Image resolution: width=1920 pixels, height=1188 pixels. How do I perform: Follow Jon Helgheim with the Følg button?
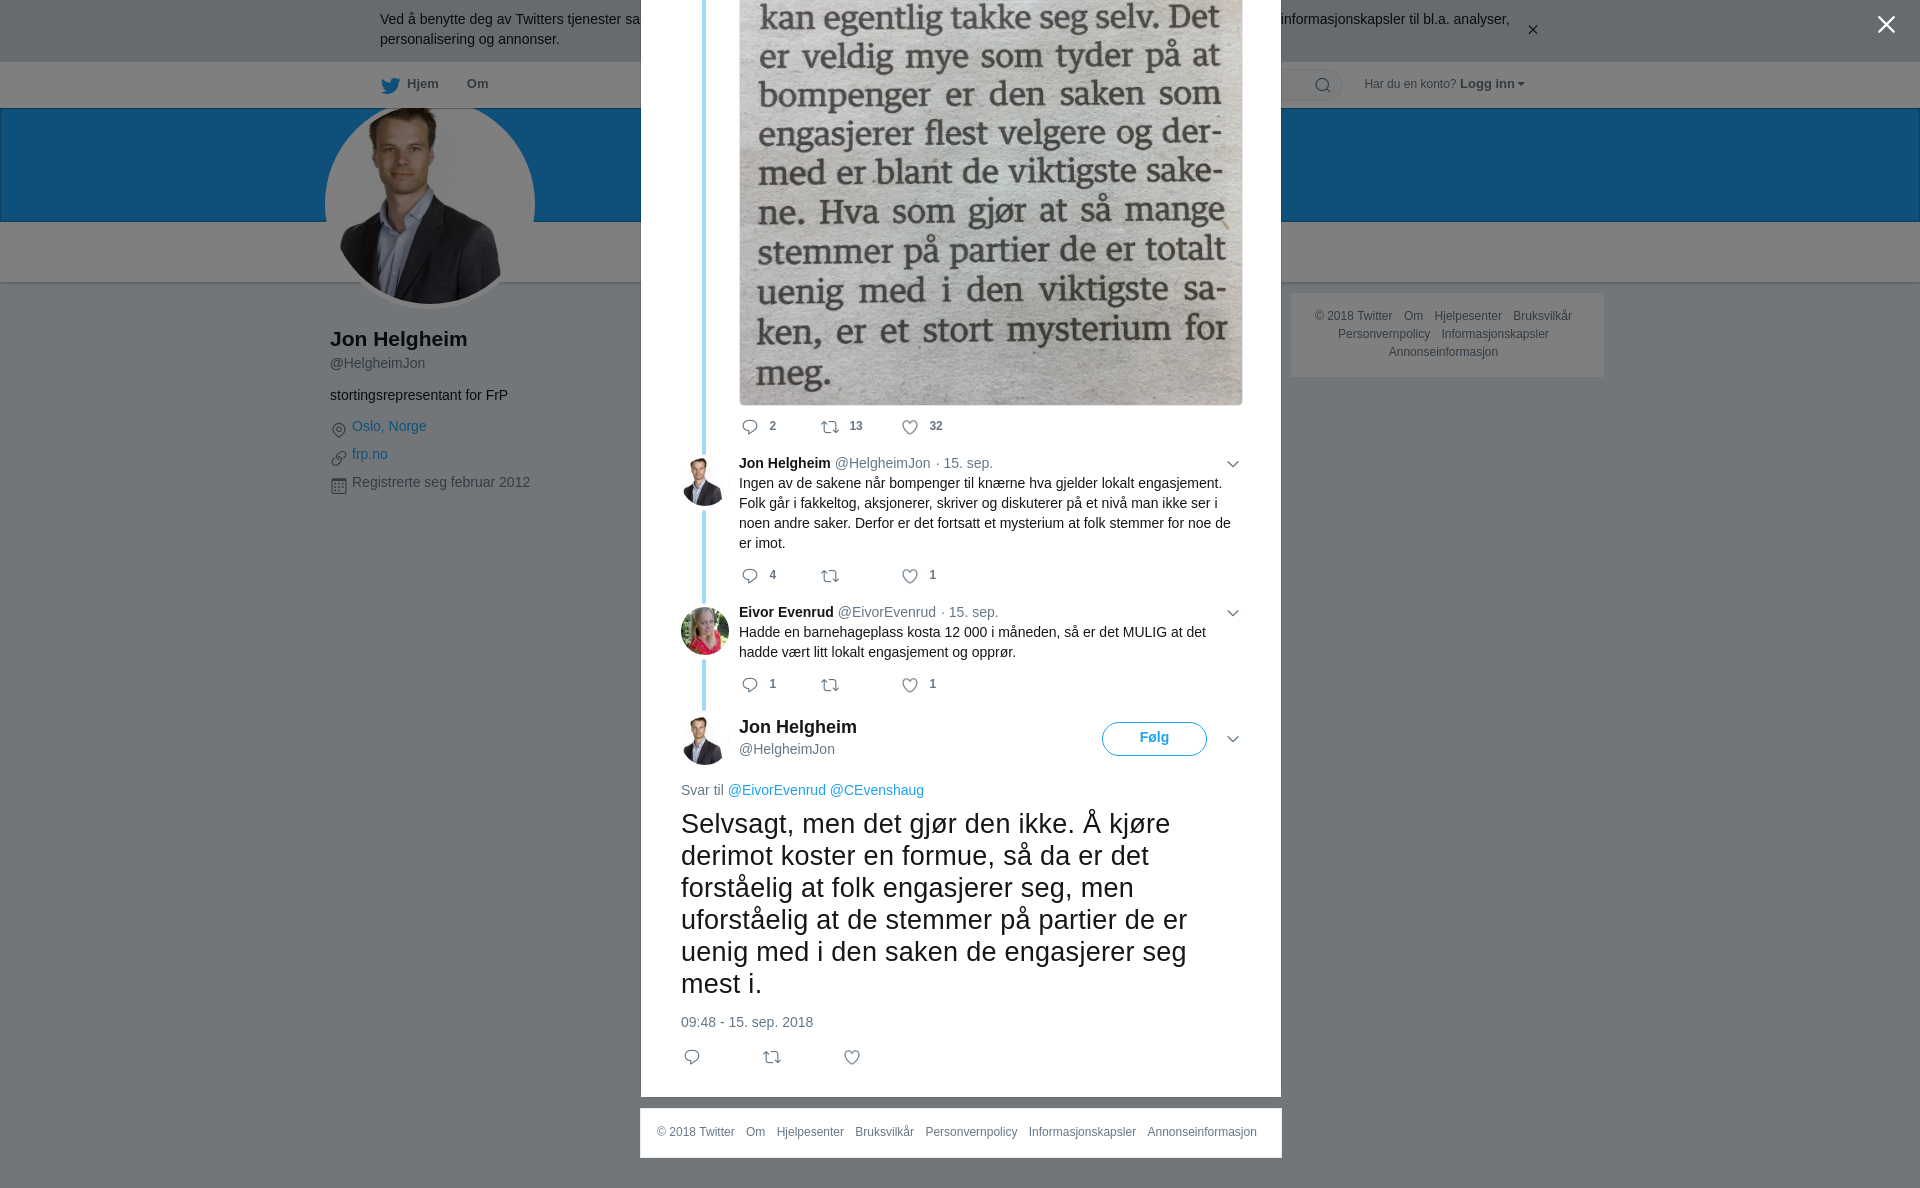[1154, 739]
